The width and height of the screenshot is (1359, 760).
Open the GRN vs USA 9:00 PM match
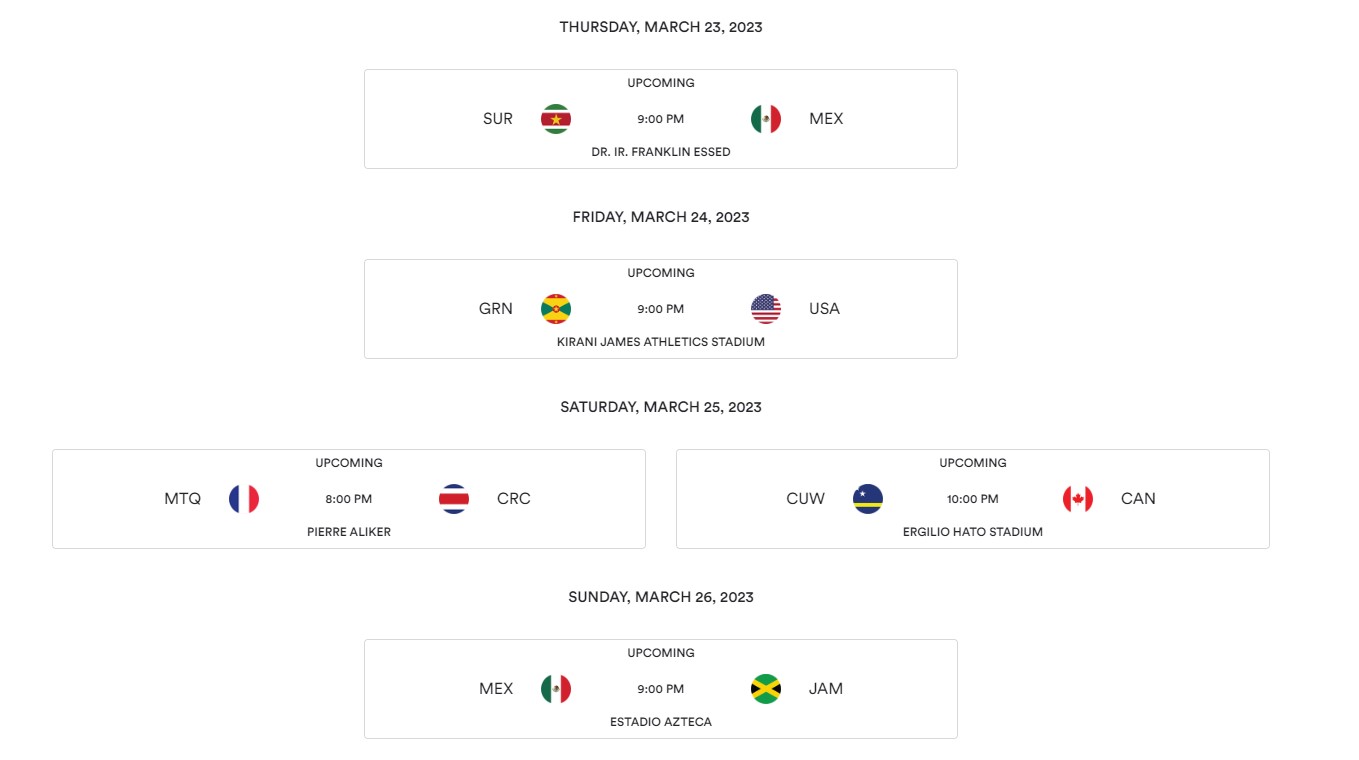pos(661,309)
